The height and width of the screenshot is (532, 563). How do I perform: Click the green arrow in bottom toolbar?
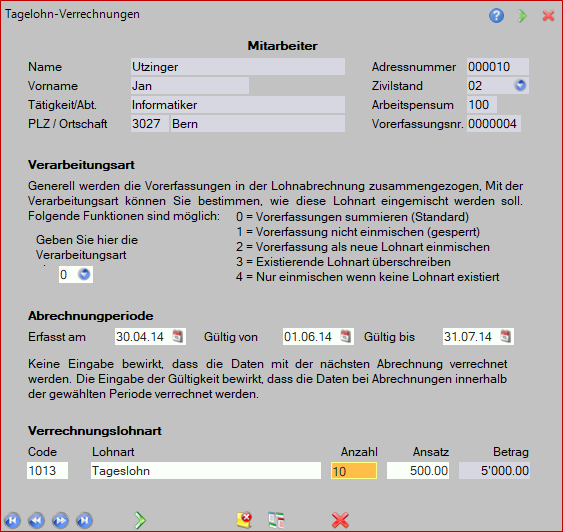pos(140,520)
